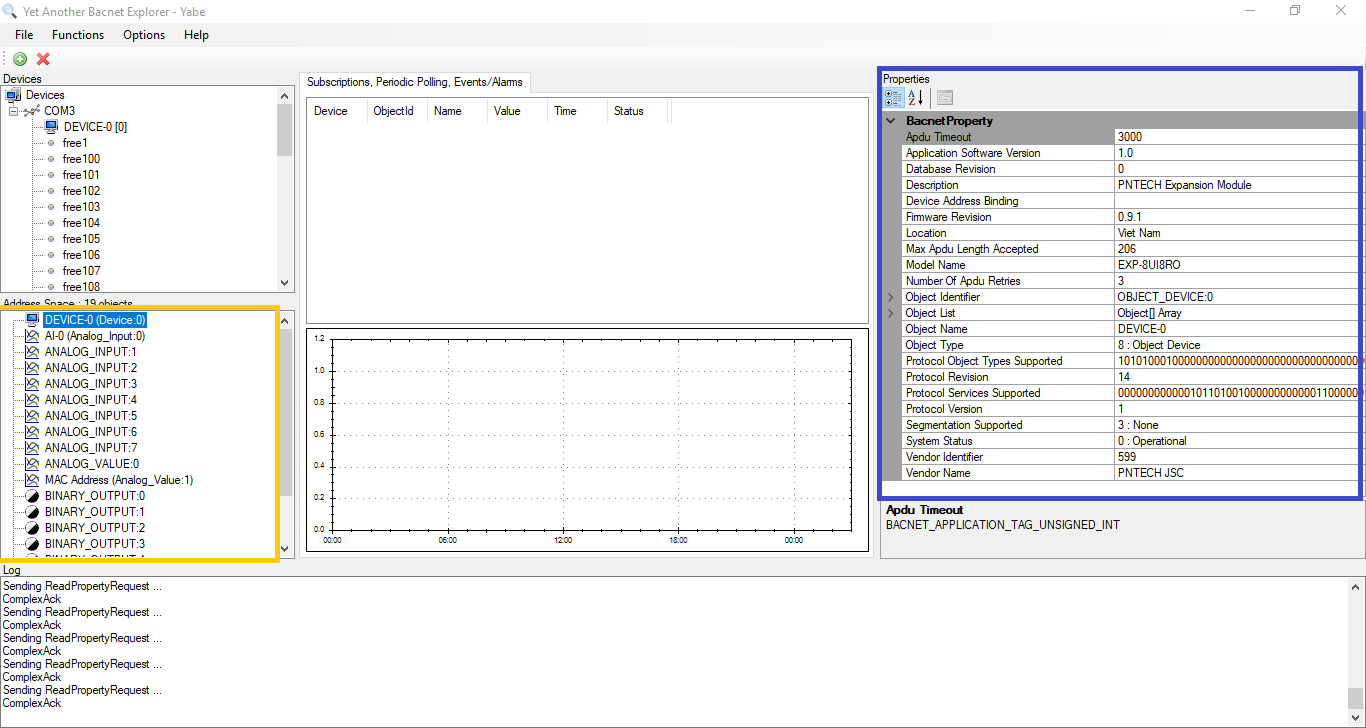1366x728 pixels.
Task: Click the AI-0 Analog_Input object icon
Action: 30,335
